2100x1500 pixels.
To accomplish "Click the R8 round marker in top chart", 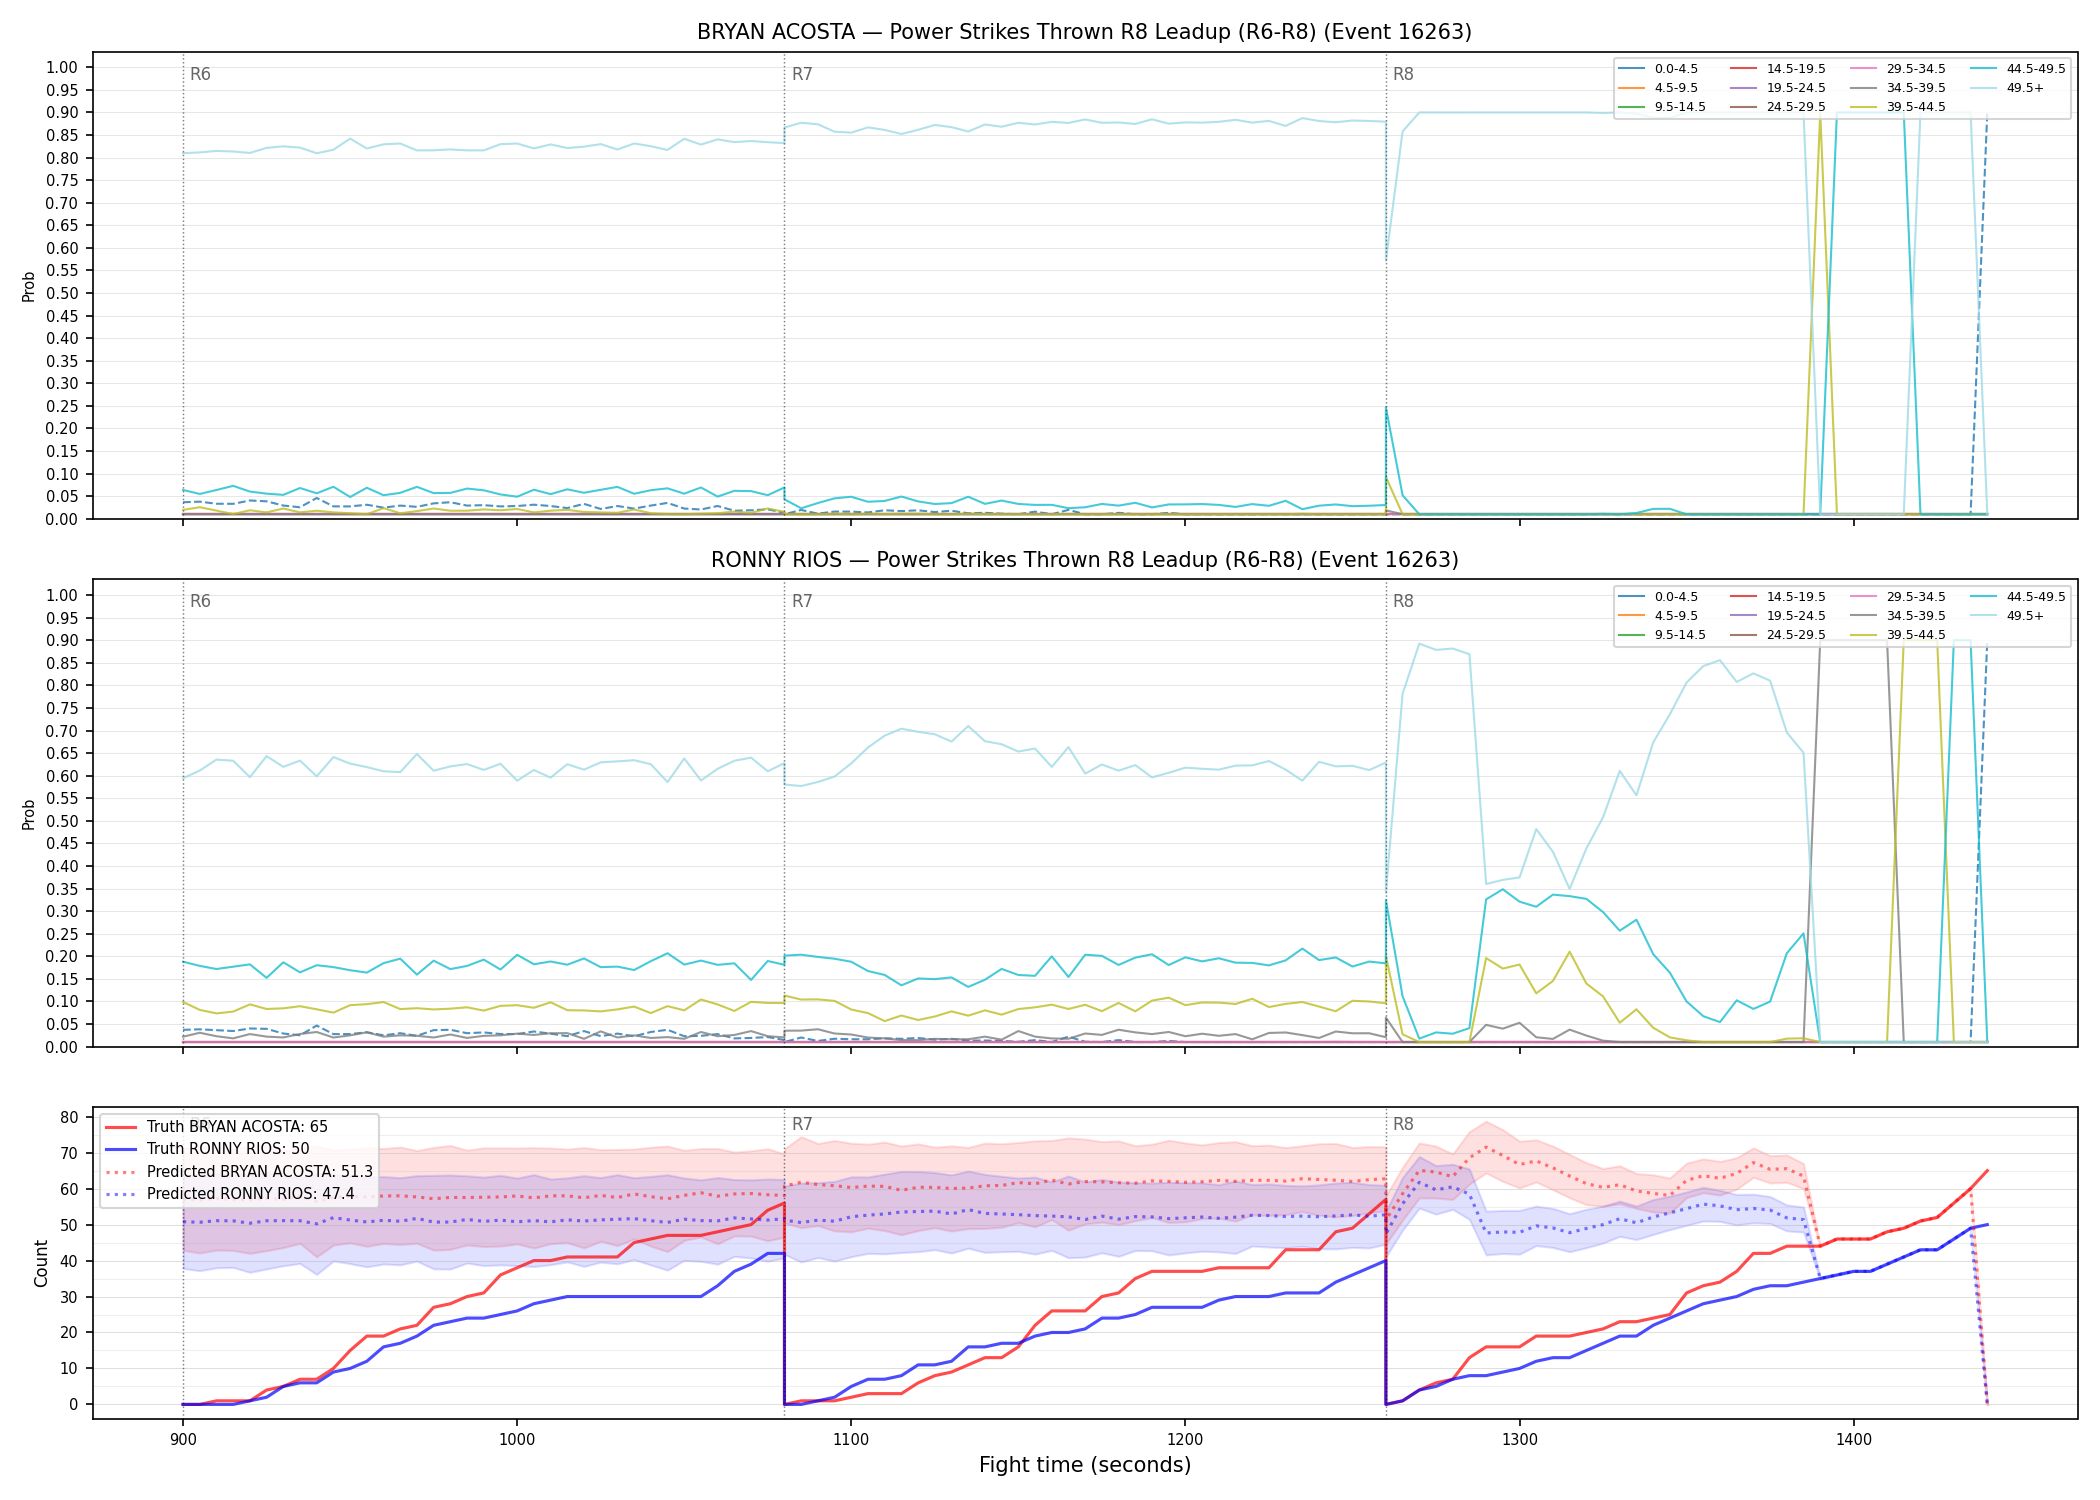I will 1403,74.
